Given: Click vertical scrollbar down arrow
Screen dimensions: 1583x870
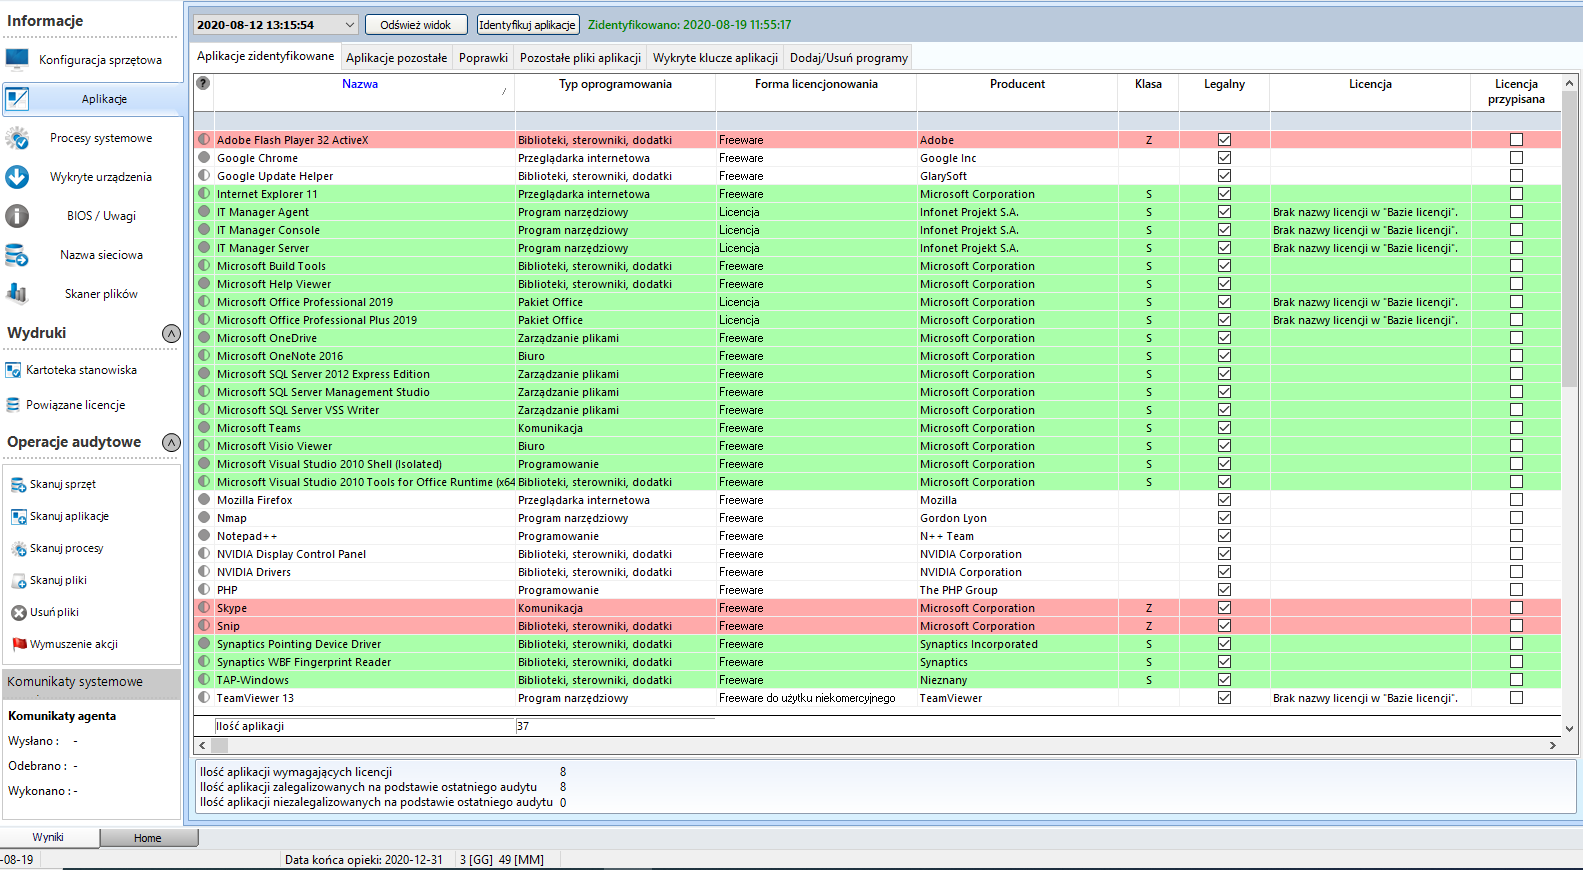Looking at the screenshot, I should [1569, 729].
